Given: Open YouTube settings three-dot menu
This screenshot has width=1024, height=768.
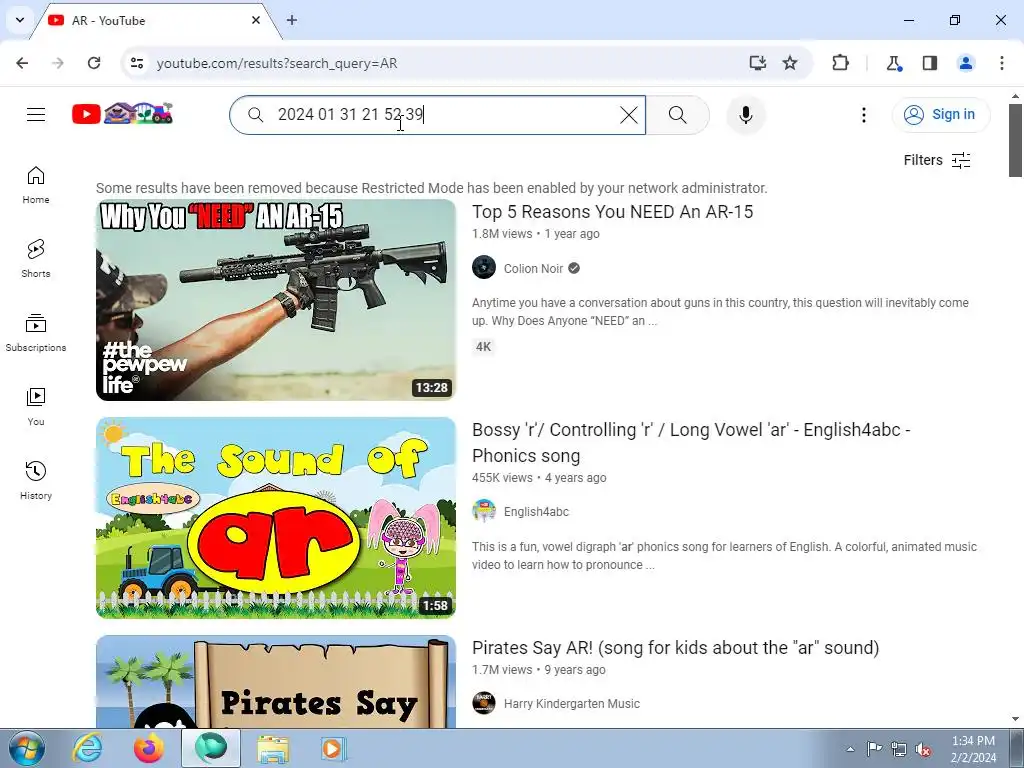Looking at the screenshot, I should pos(863,115).
